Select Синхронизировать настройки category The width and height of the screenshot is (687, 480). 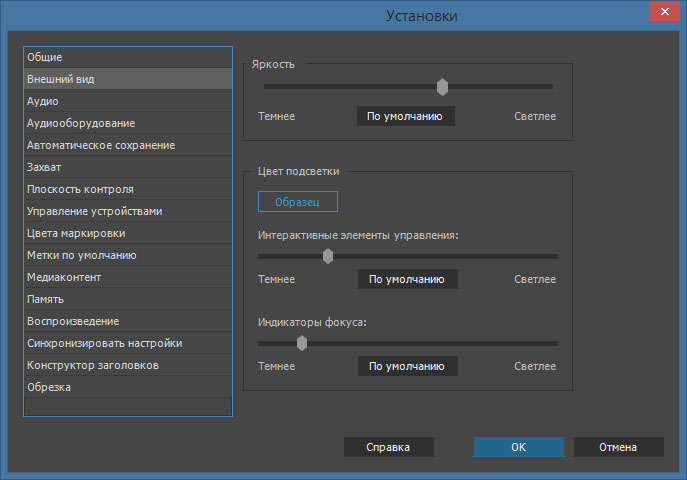128,343
